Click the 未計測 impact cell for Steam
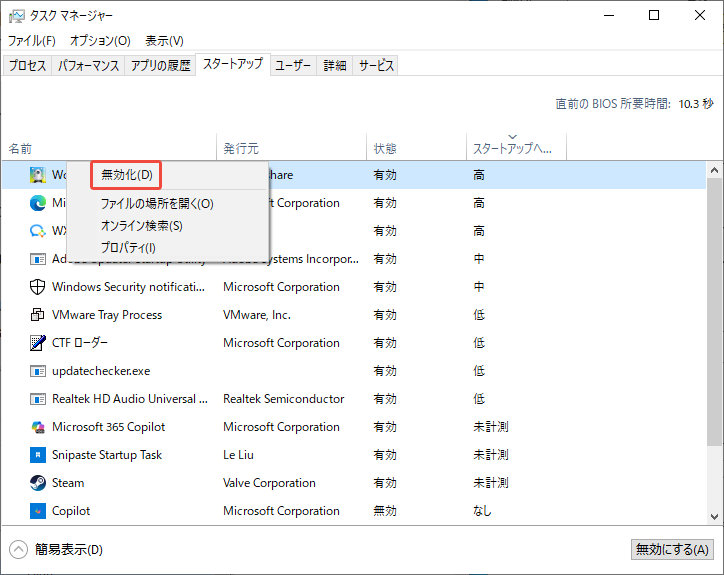Image resolution: width=724 pixels, height=575 pixels. [x=490, y=483]
